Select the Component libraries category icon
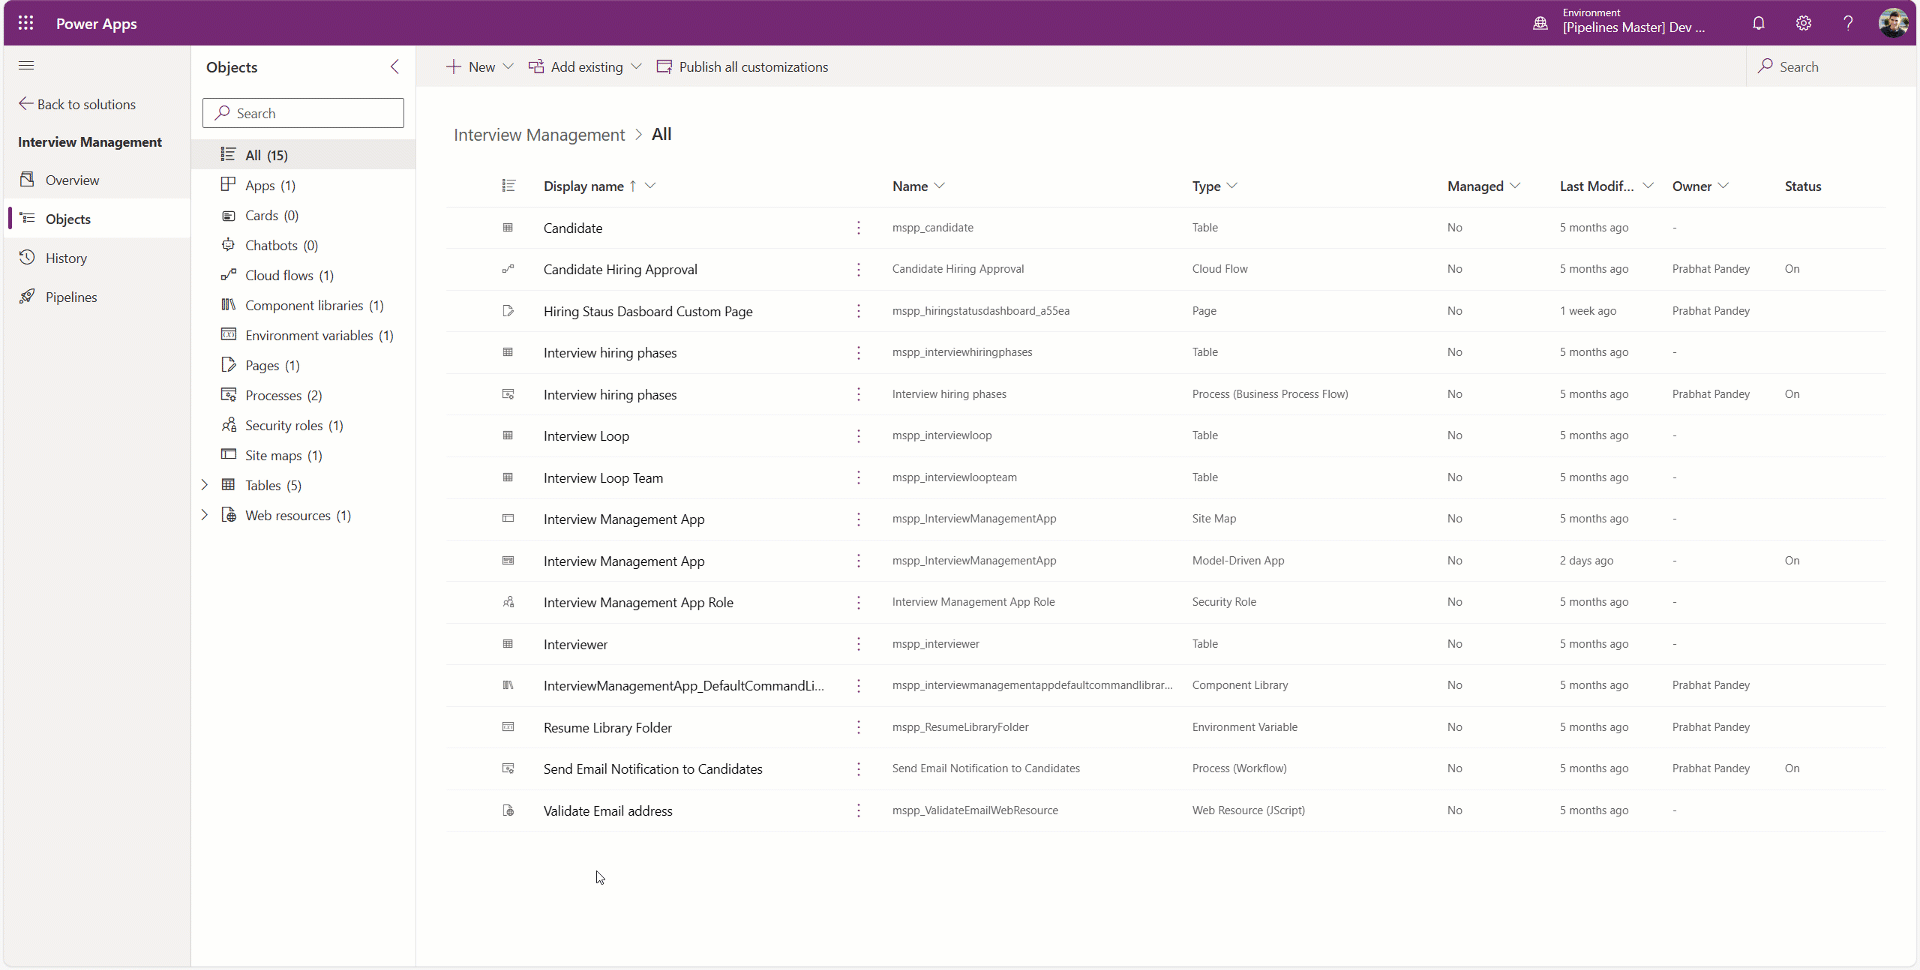1920x970 pixels. coord(228,305)
